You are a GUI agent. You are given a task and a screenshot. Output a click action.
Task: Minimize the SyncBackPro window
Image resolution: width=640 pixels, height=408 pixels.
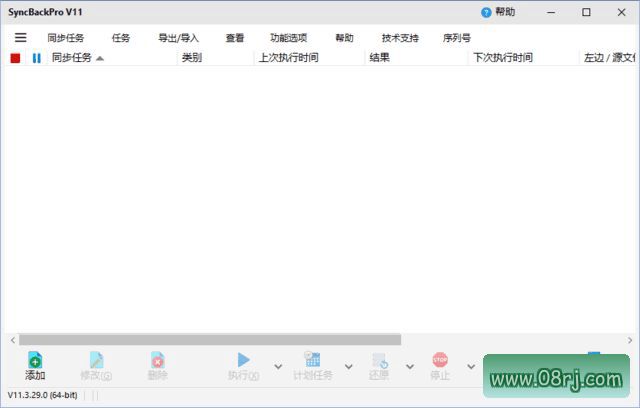[x=551, y=13]
